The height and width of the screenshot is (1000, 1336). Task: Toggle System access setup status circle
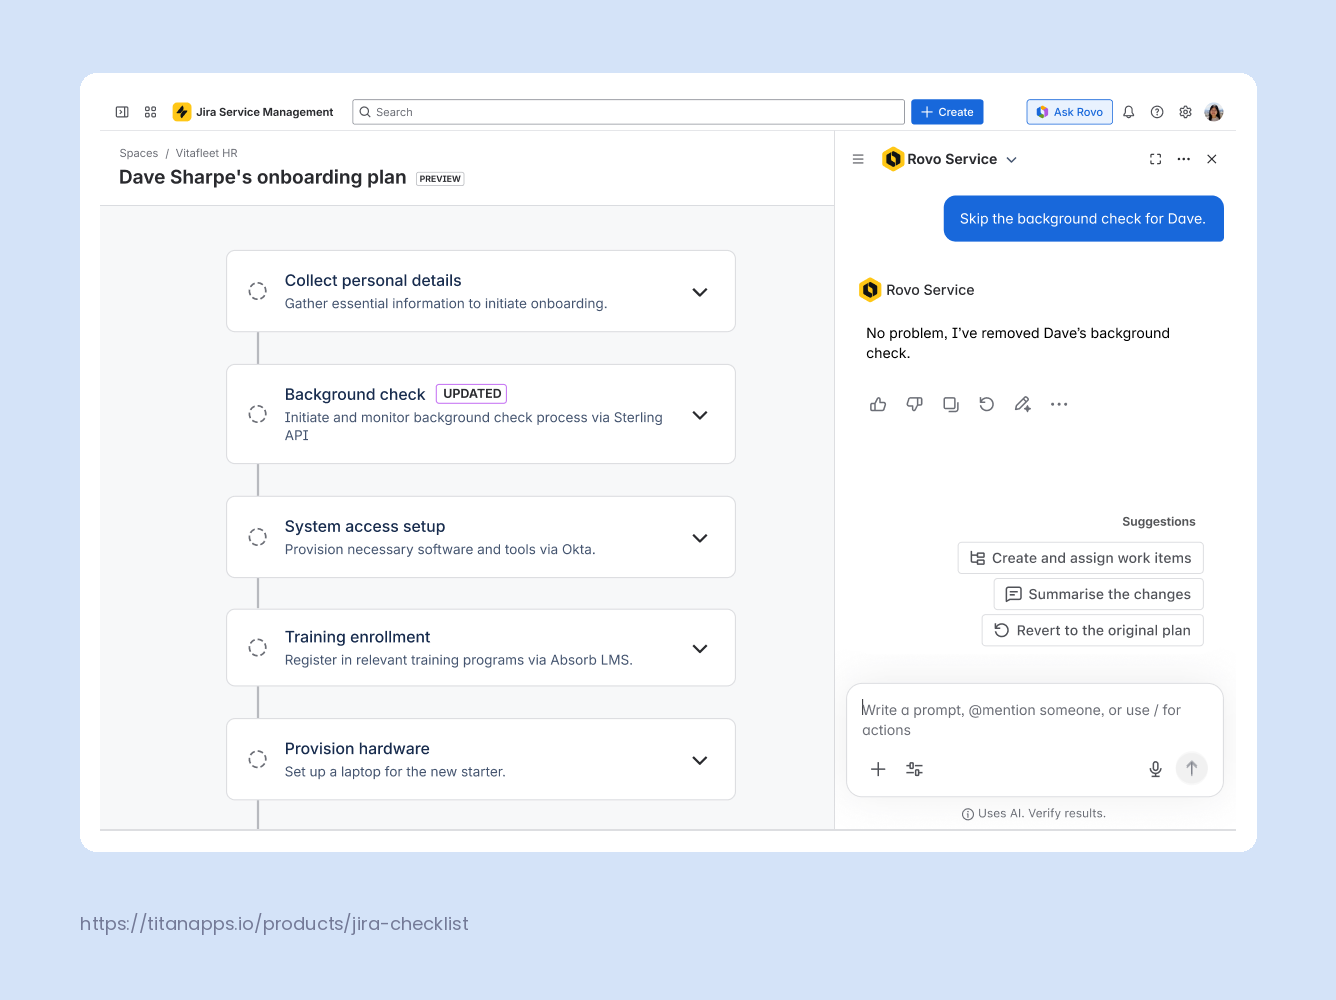point(257,537)
